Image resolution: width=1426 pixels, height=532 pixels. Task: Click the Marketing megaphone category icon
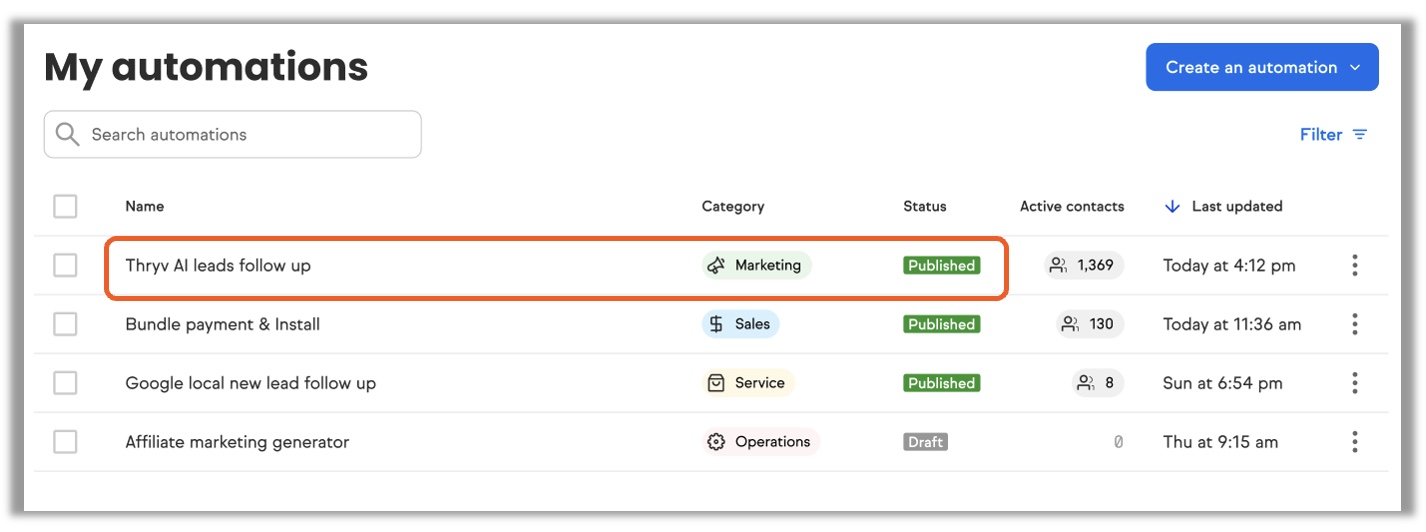716,266
